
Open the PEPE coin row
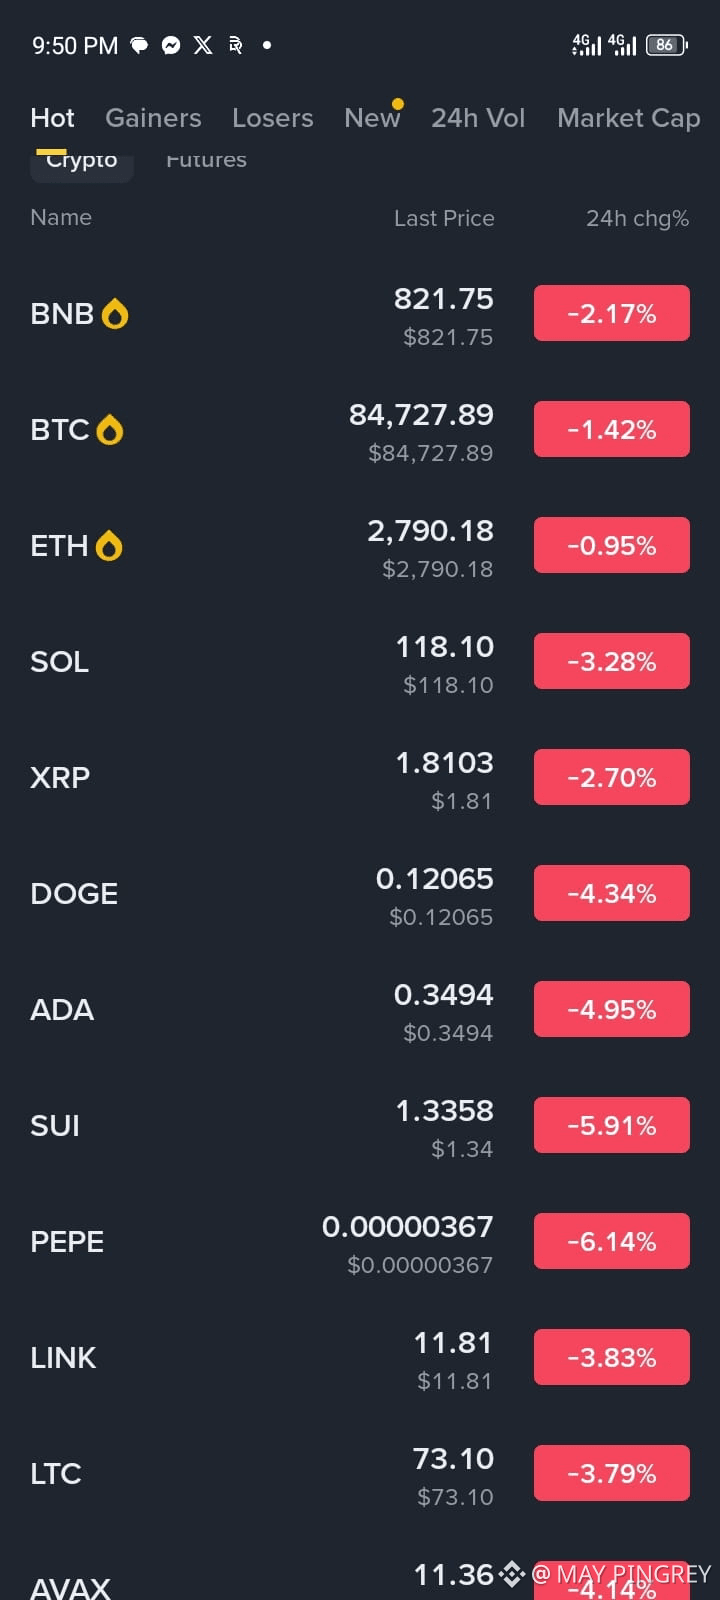tap(360, 1242)
